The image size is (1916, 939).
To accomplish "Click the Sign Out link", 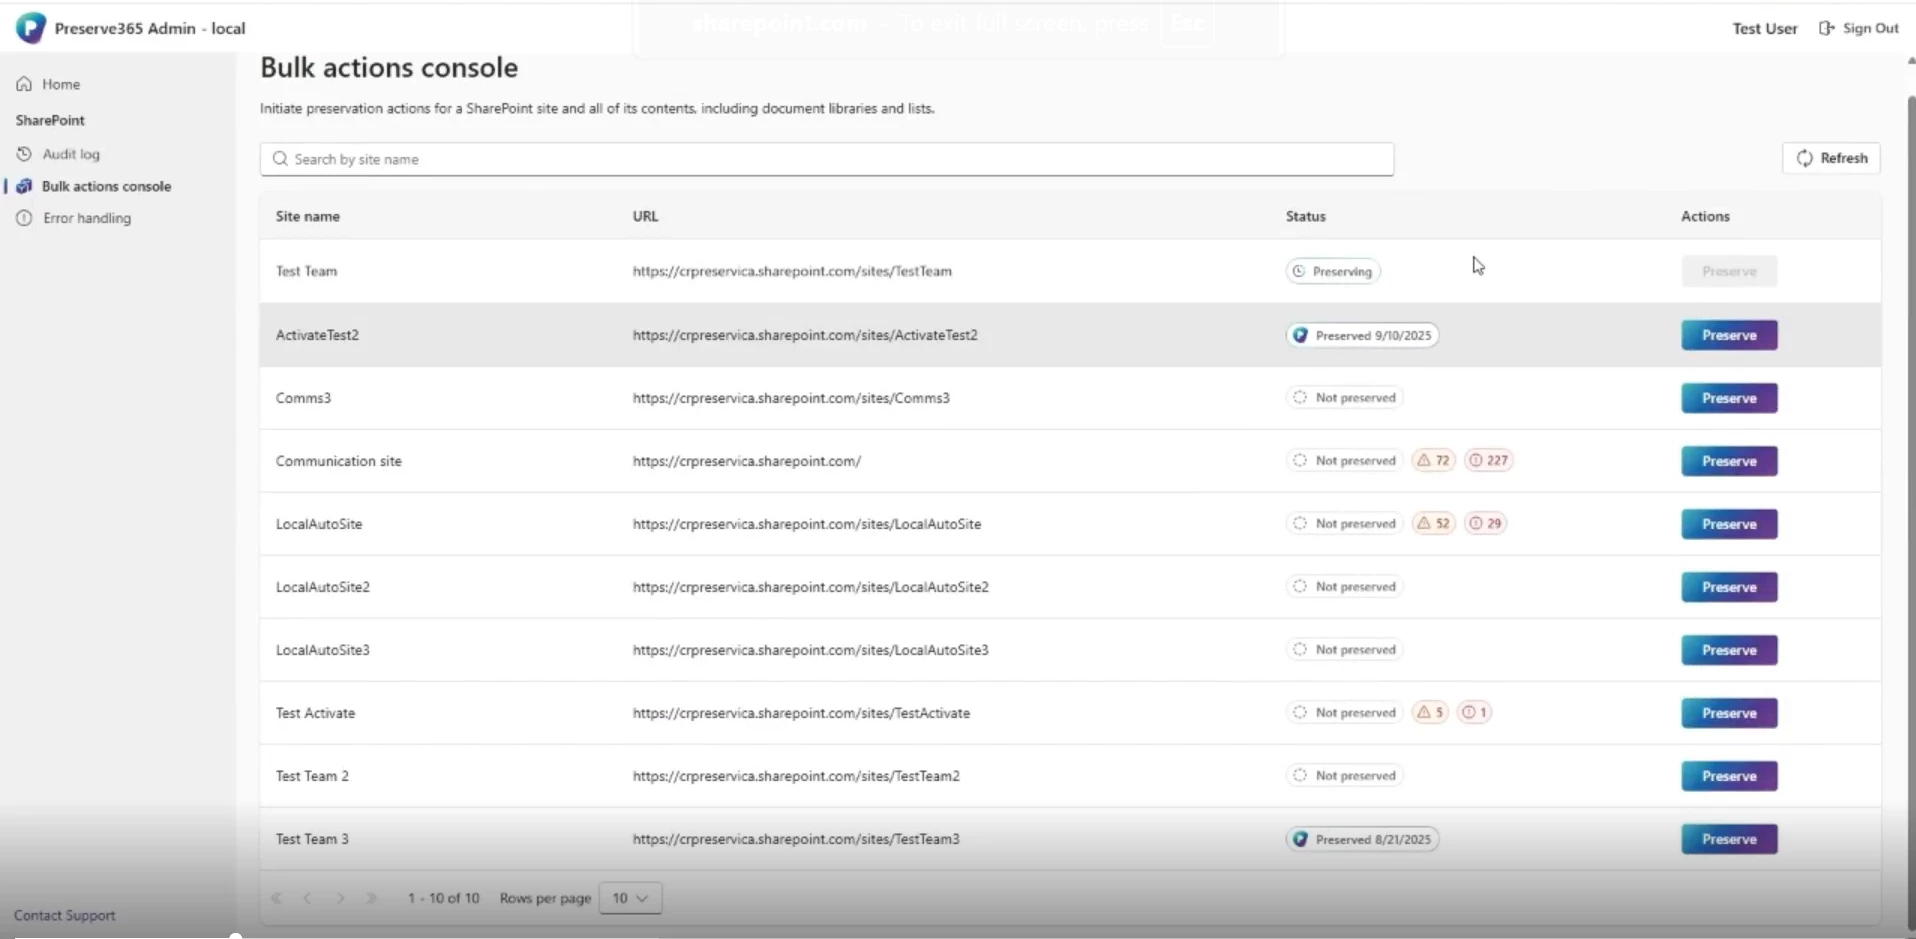I will click(1870, 28).
